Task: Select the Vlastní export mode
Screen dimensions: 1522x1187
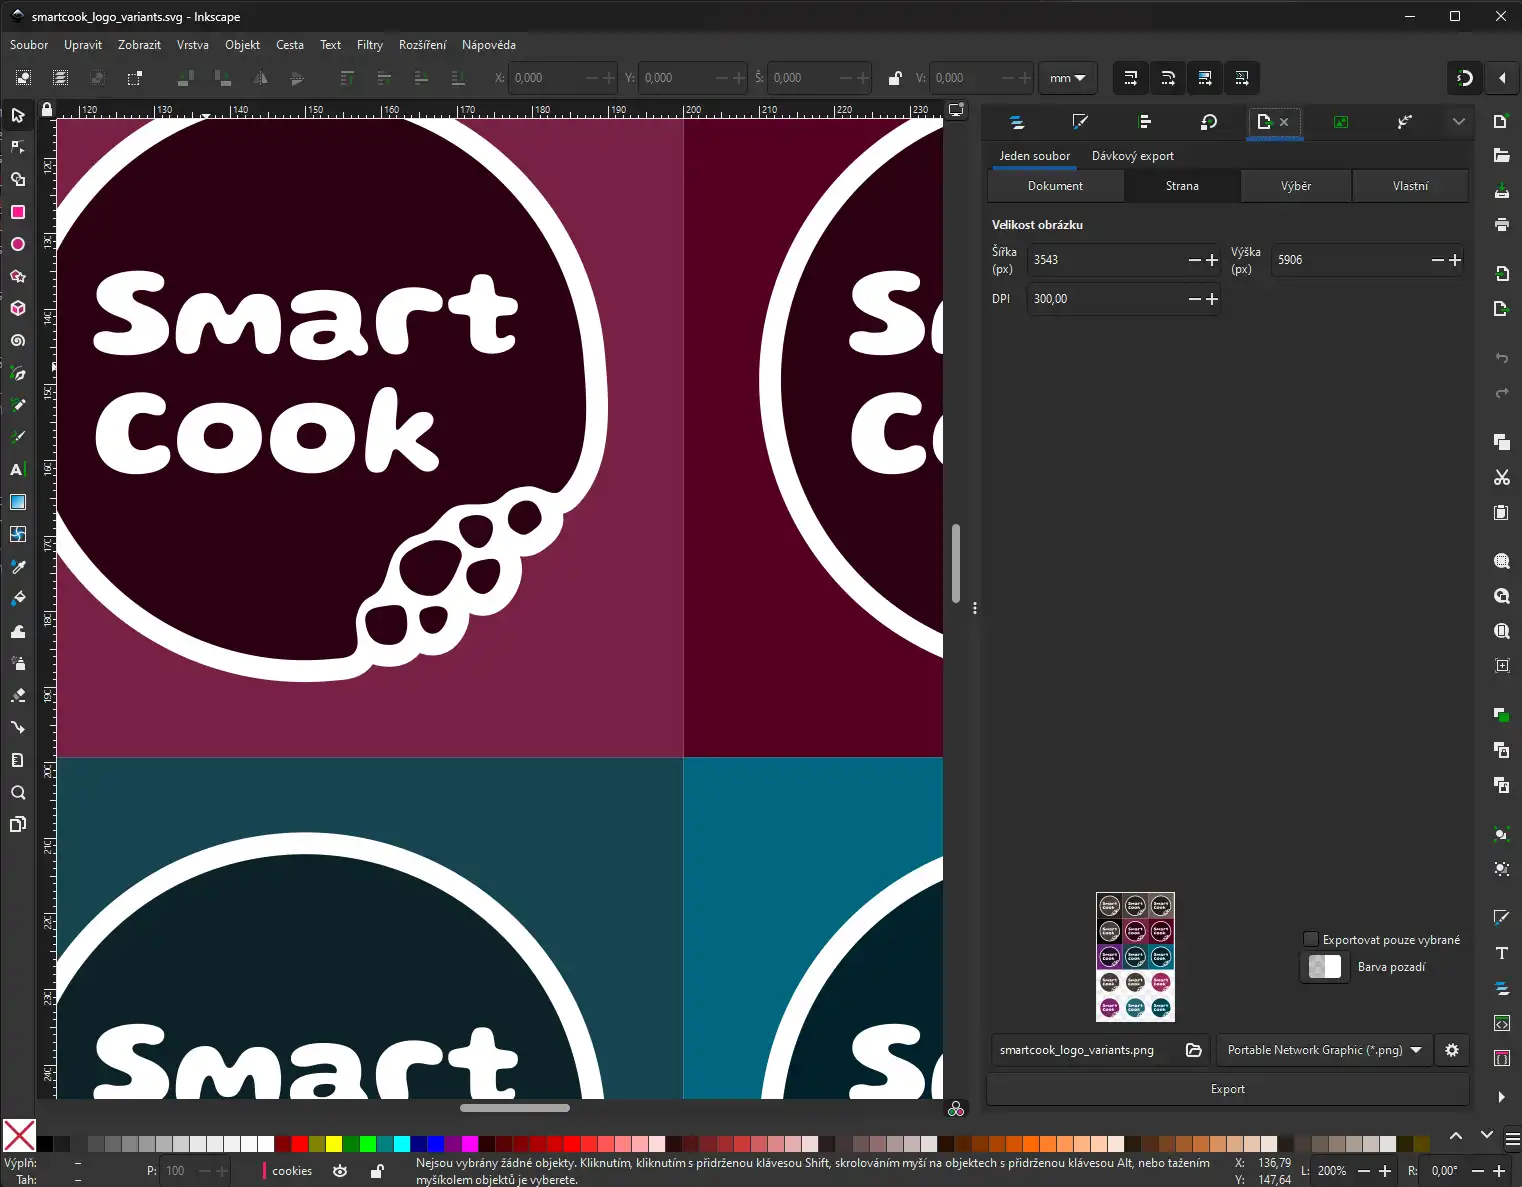Action: point(1410,186)
